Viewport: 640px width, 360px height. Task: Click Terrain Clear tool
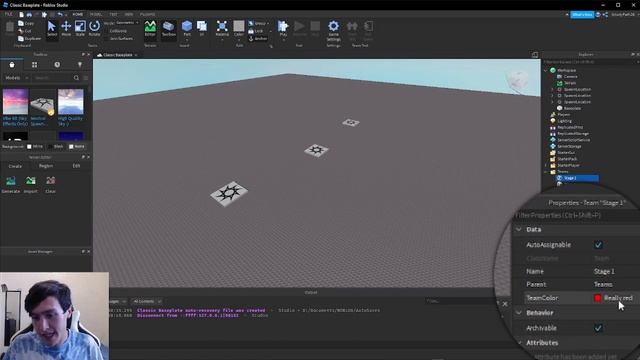pos(51,184)
